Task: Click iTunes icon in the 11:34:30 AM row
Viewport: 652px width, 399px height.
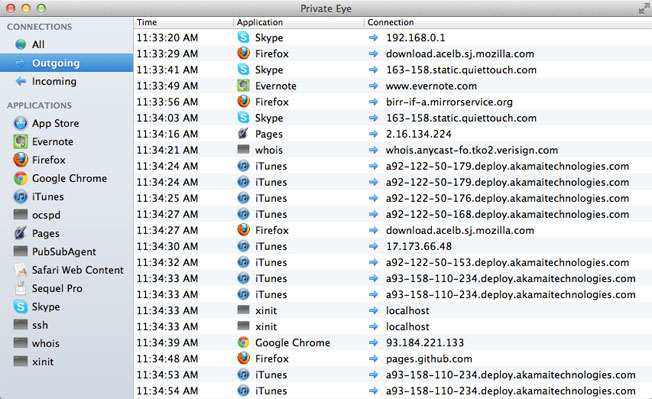Action: (243, 246)
